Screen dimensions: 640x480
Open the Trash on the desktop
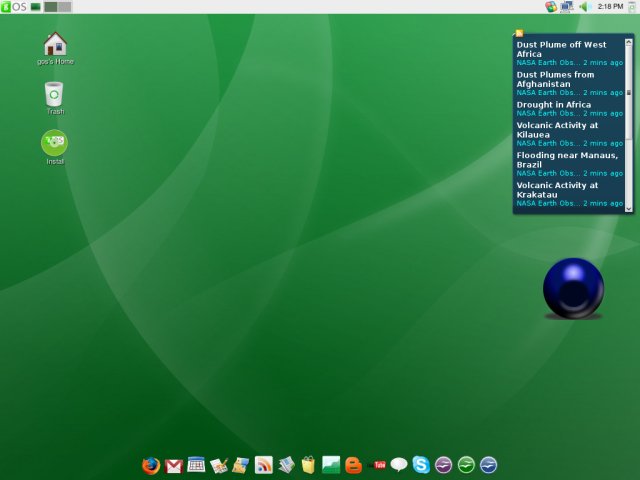(55, 94)
